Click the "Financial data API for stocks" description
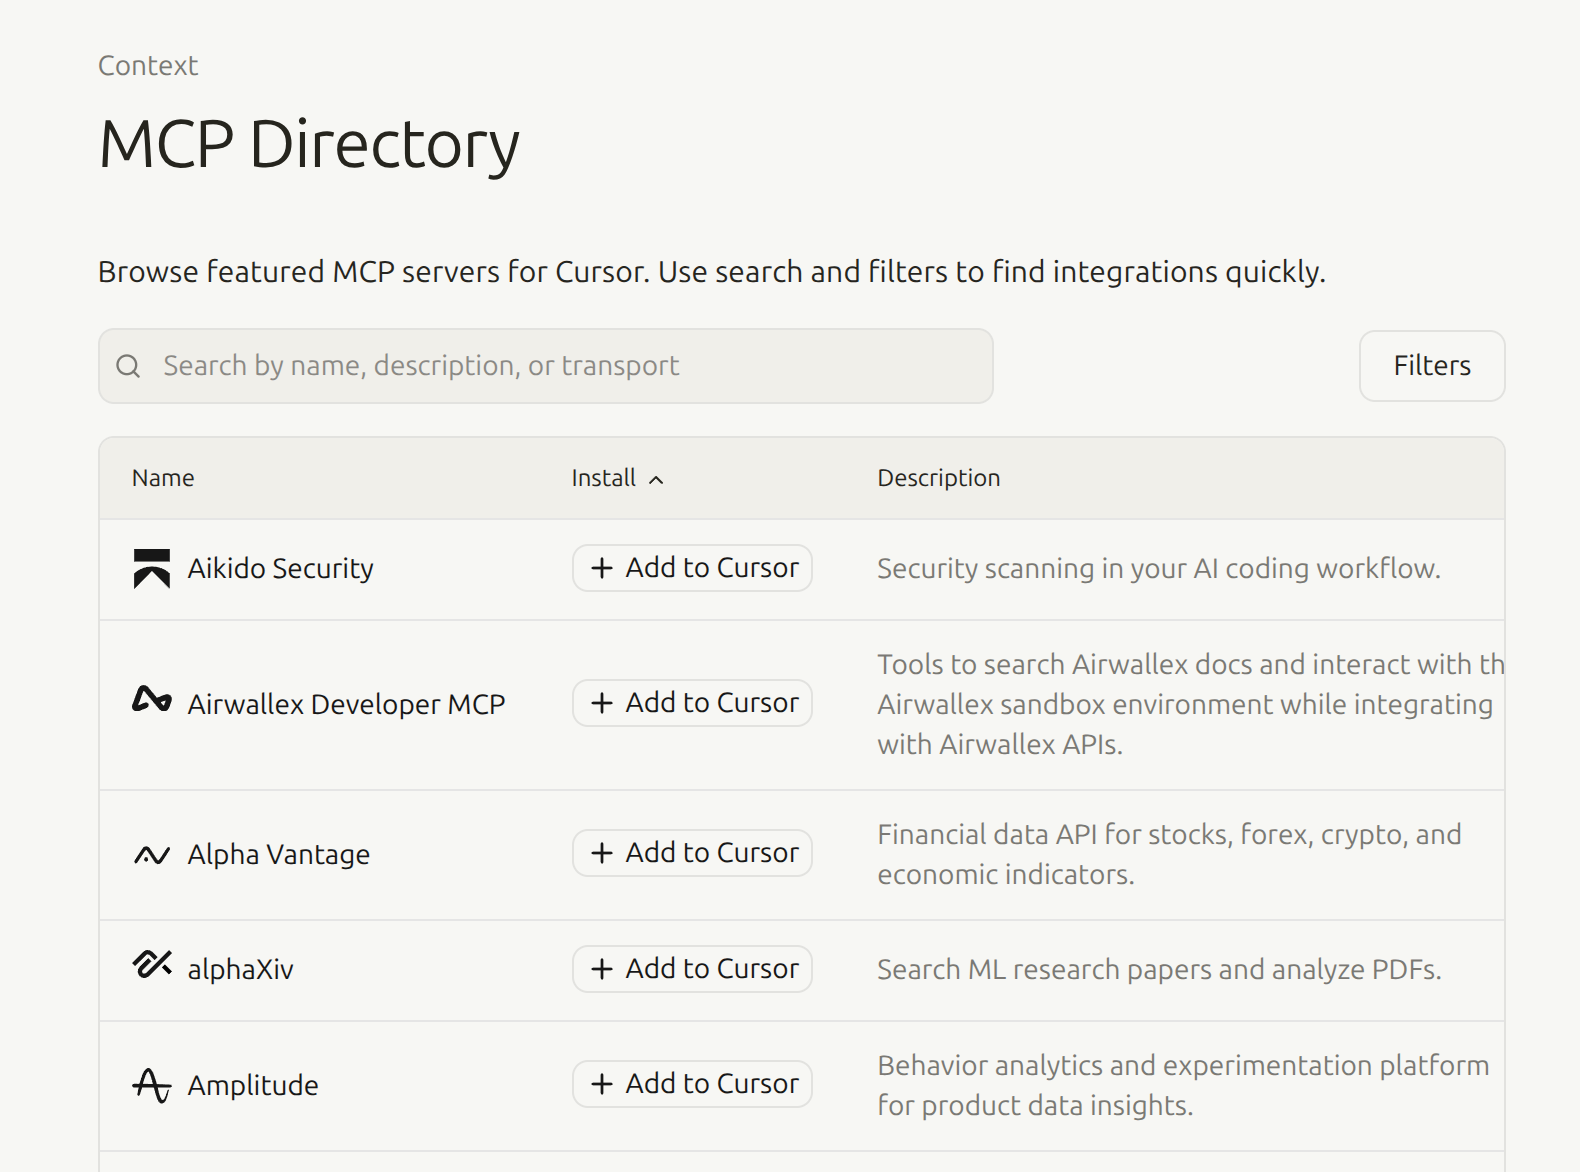The image size is (1580, 1172). point(1170,854)
